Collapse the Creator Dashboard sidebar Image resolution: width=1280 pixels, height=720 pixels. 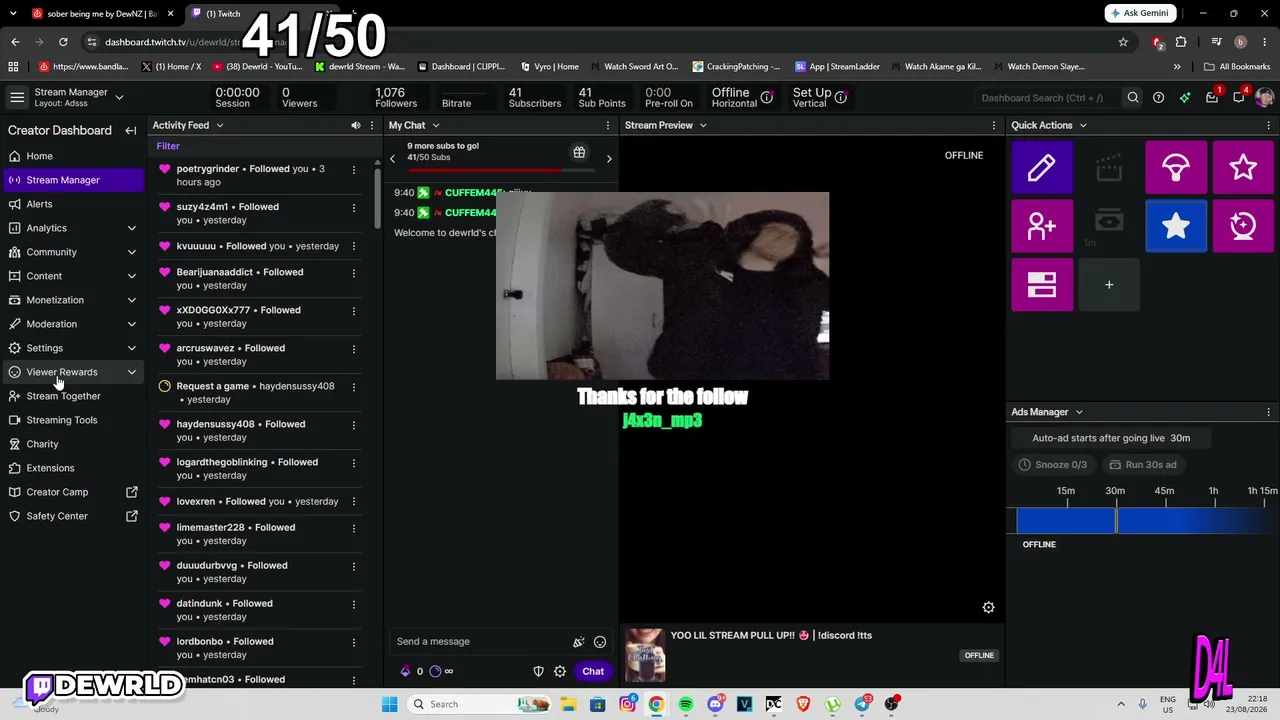131,130
